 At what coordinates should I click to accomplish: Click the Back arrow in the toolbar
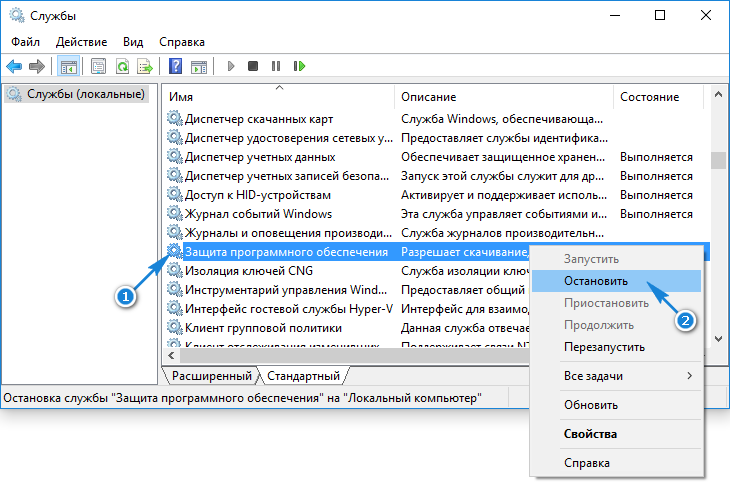[14, 67]
